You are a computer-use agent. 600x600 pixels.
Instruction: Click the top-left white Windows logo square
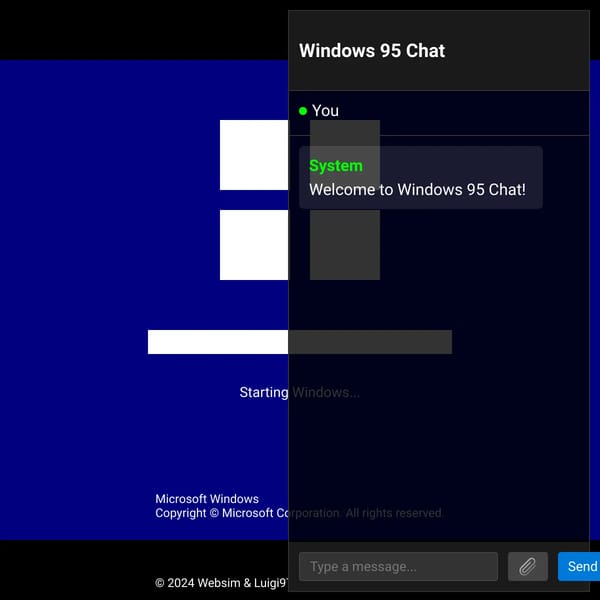(254, 155)
